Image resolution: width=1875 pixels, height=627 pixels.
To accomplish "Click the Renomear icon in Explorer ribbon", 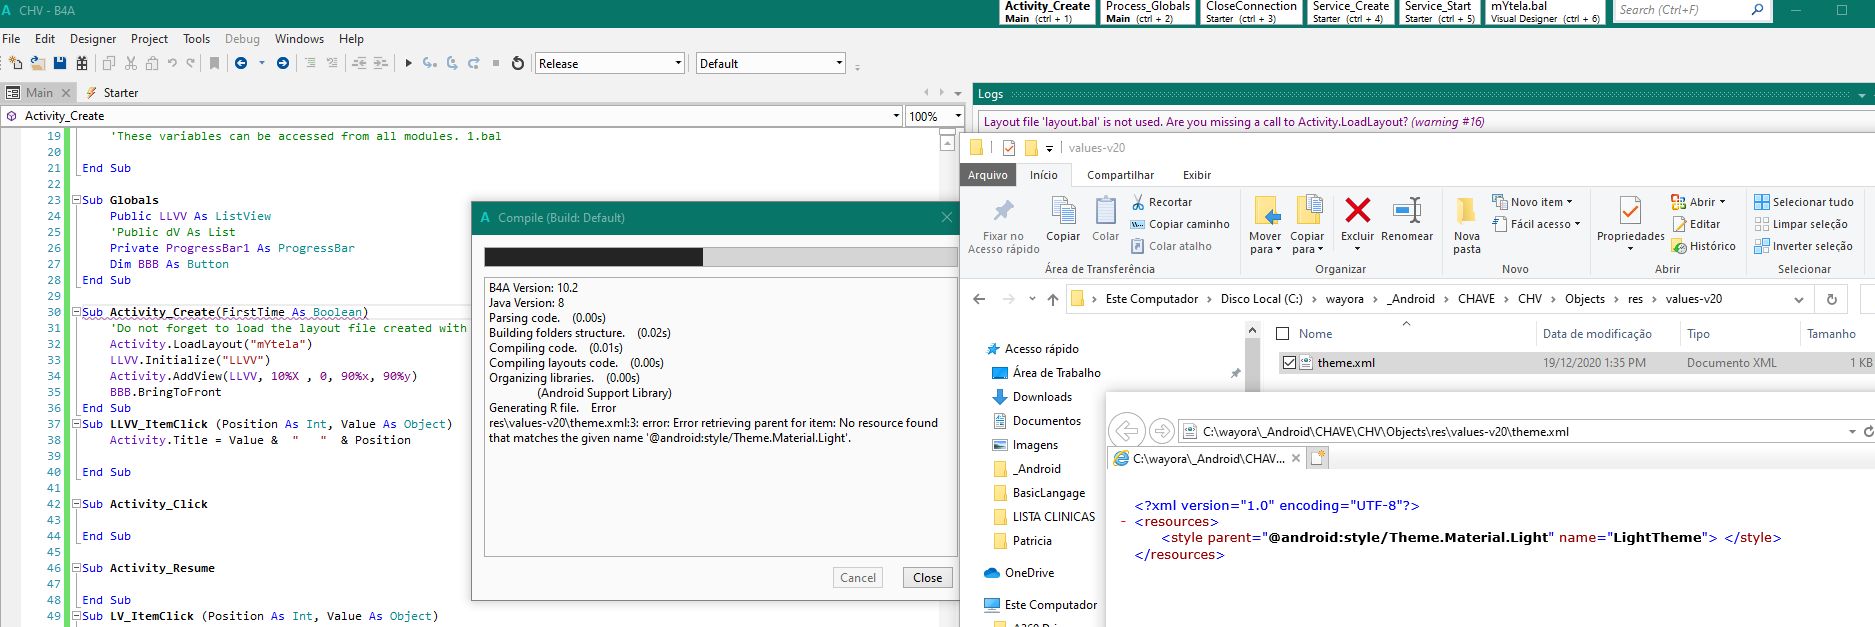I will click(1407, 210).
